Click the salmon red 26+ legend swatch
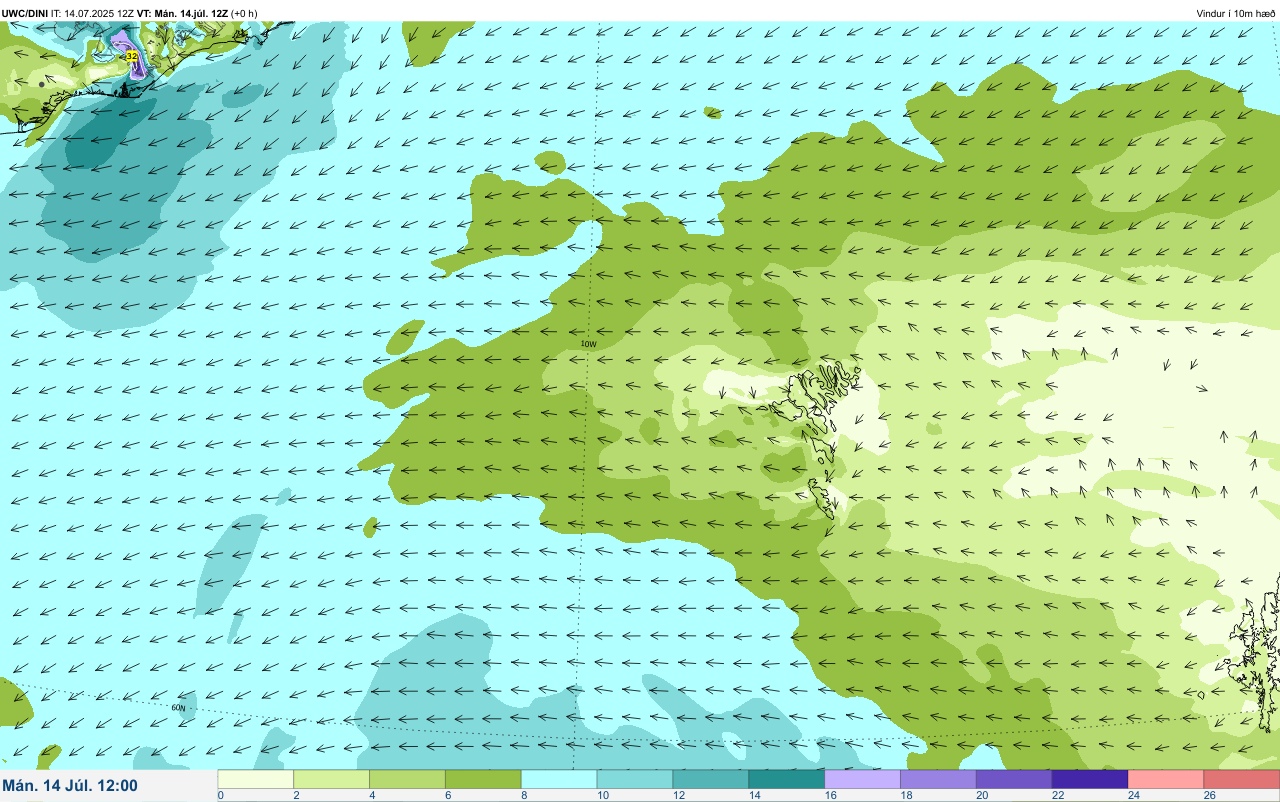Image resolution: width=1280 pixels, height=802 pixels. [x=1242, y=779]
